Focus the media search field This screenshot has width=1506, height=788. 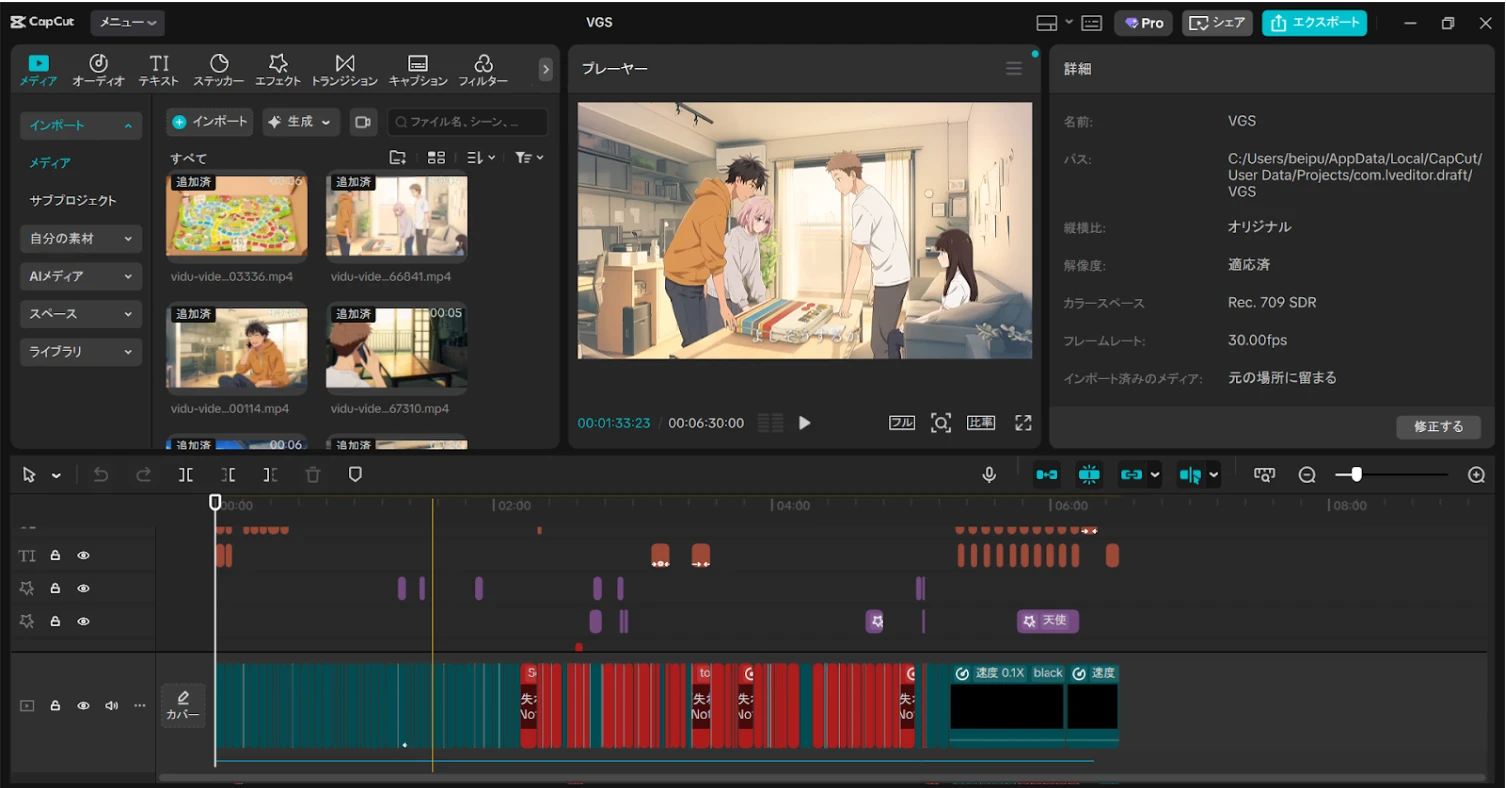(x=468, y=122)
